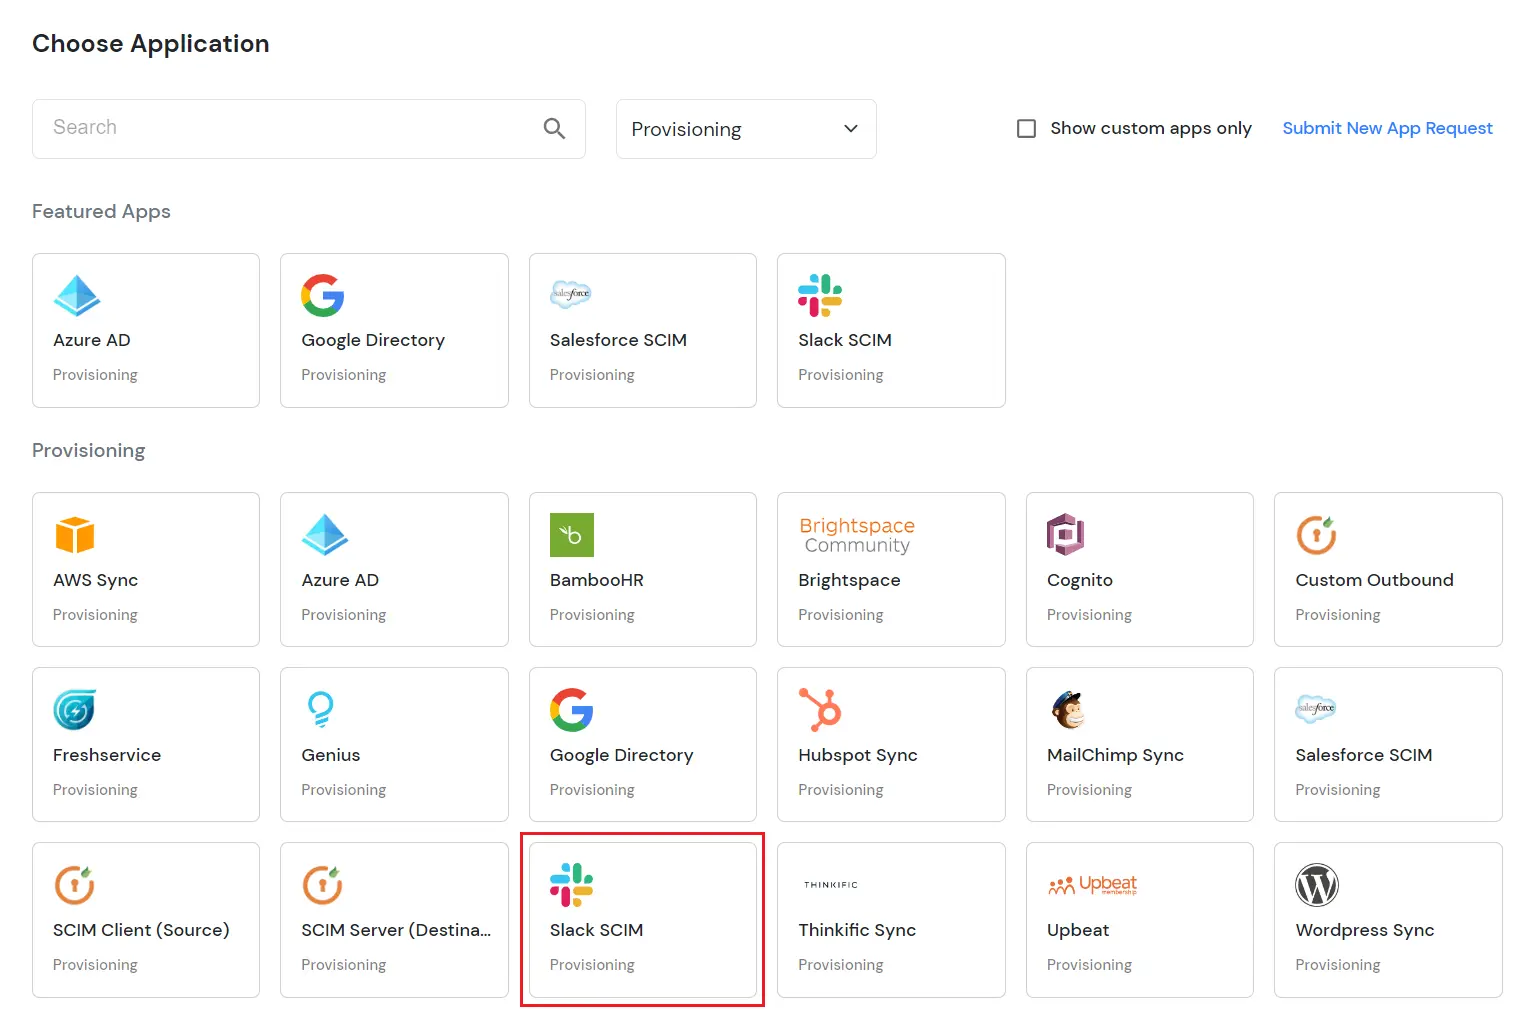
Task: Click Azure AD icon in Featured Apps
Action: click(77, 295)
